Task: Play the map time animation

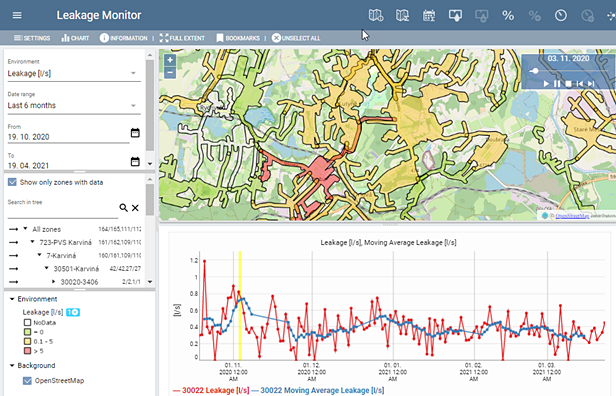Action: point(546,84)
